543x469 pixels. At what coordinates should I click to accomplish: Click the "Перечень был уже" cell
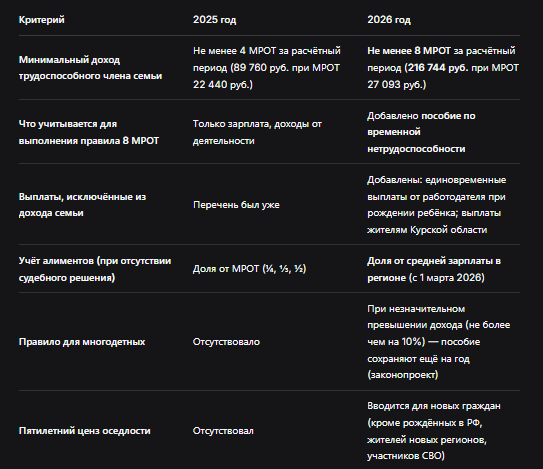(236, 205)
